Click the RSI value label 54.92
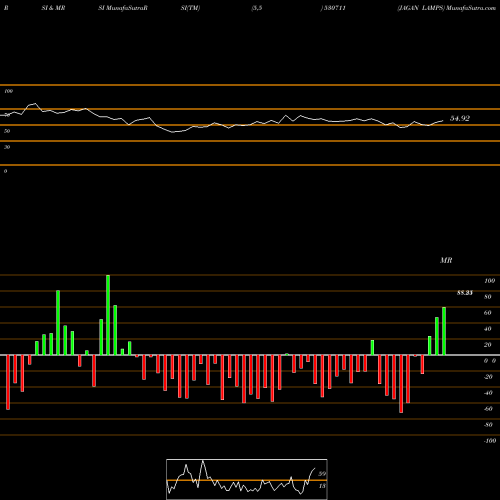Viewport: 500px width, 500px height. click(460, 118)
